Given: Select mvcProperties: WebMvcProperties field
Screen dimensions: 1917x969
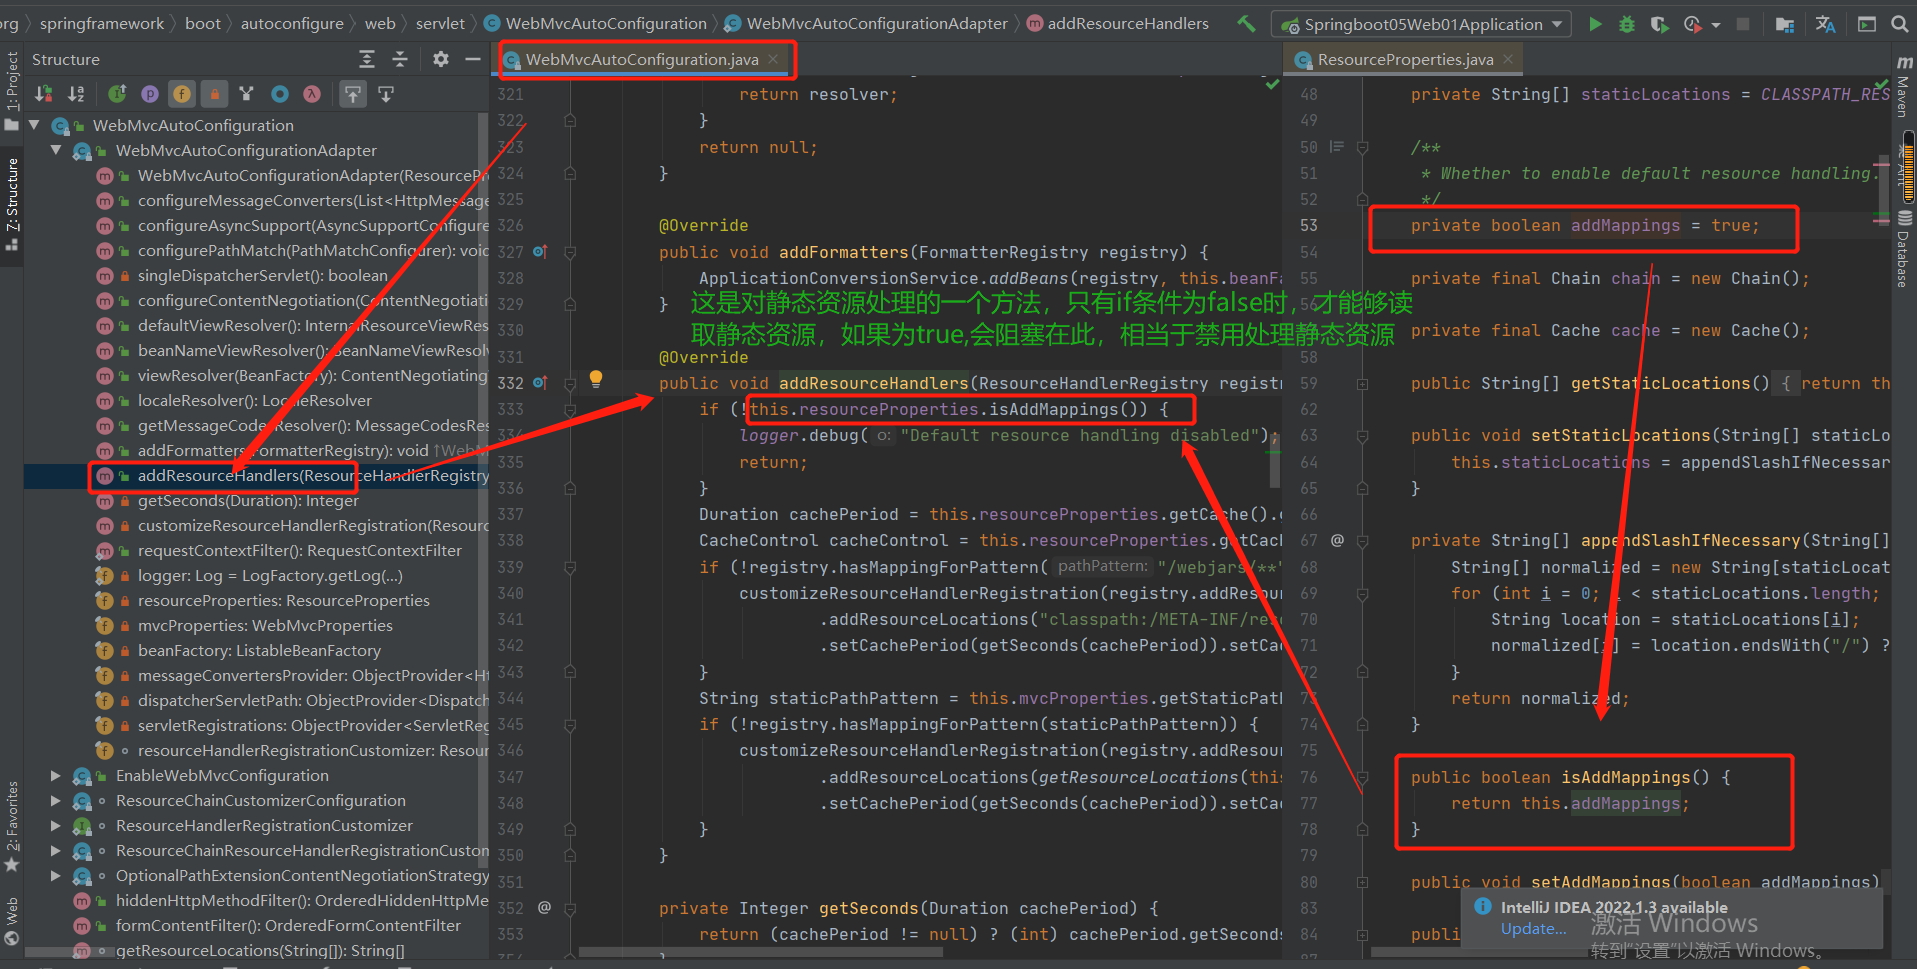Looking at the screenshot, I should pos(265,626).
